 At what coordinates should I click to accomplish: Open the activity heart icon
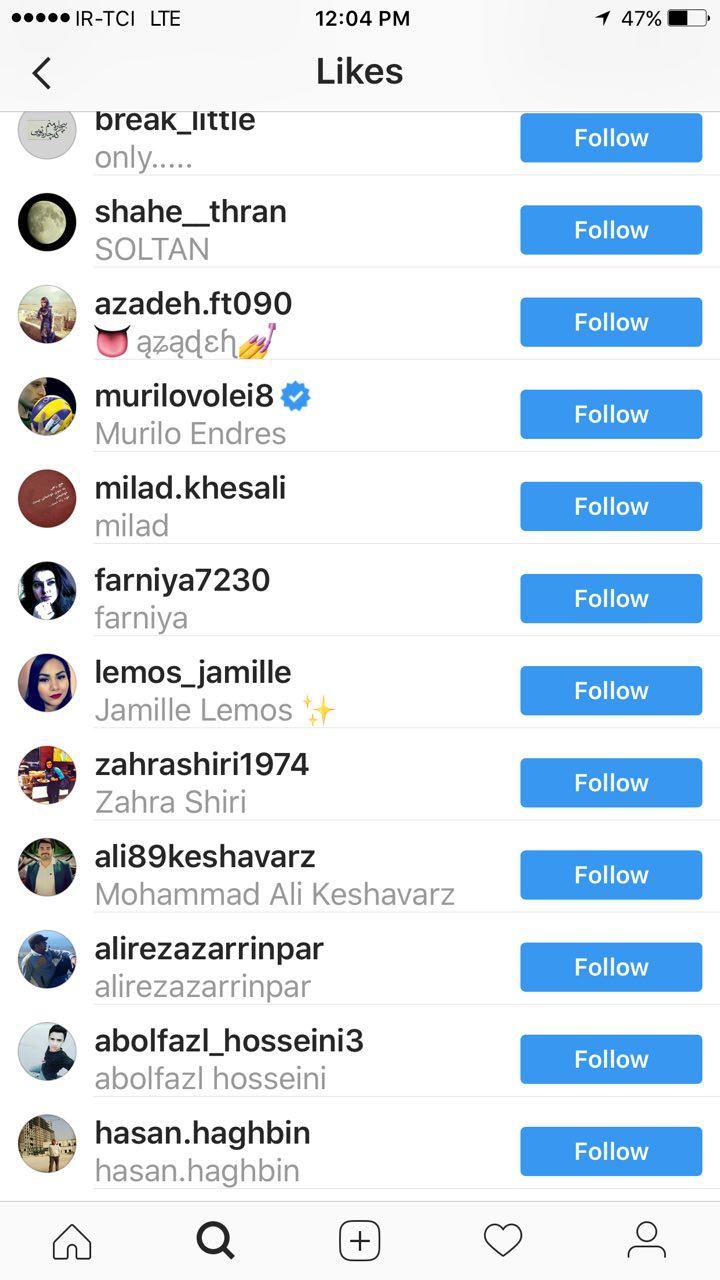point(503,1241)
